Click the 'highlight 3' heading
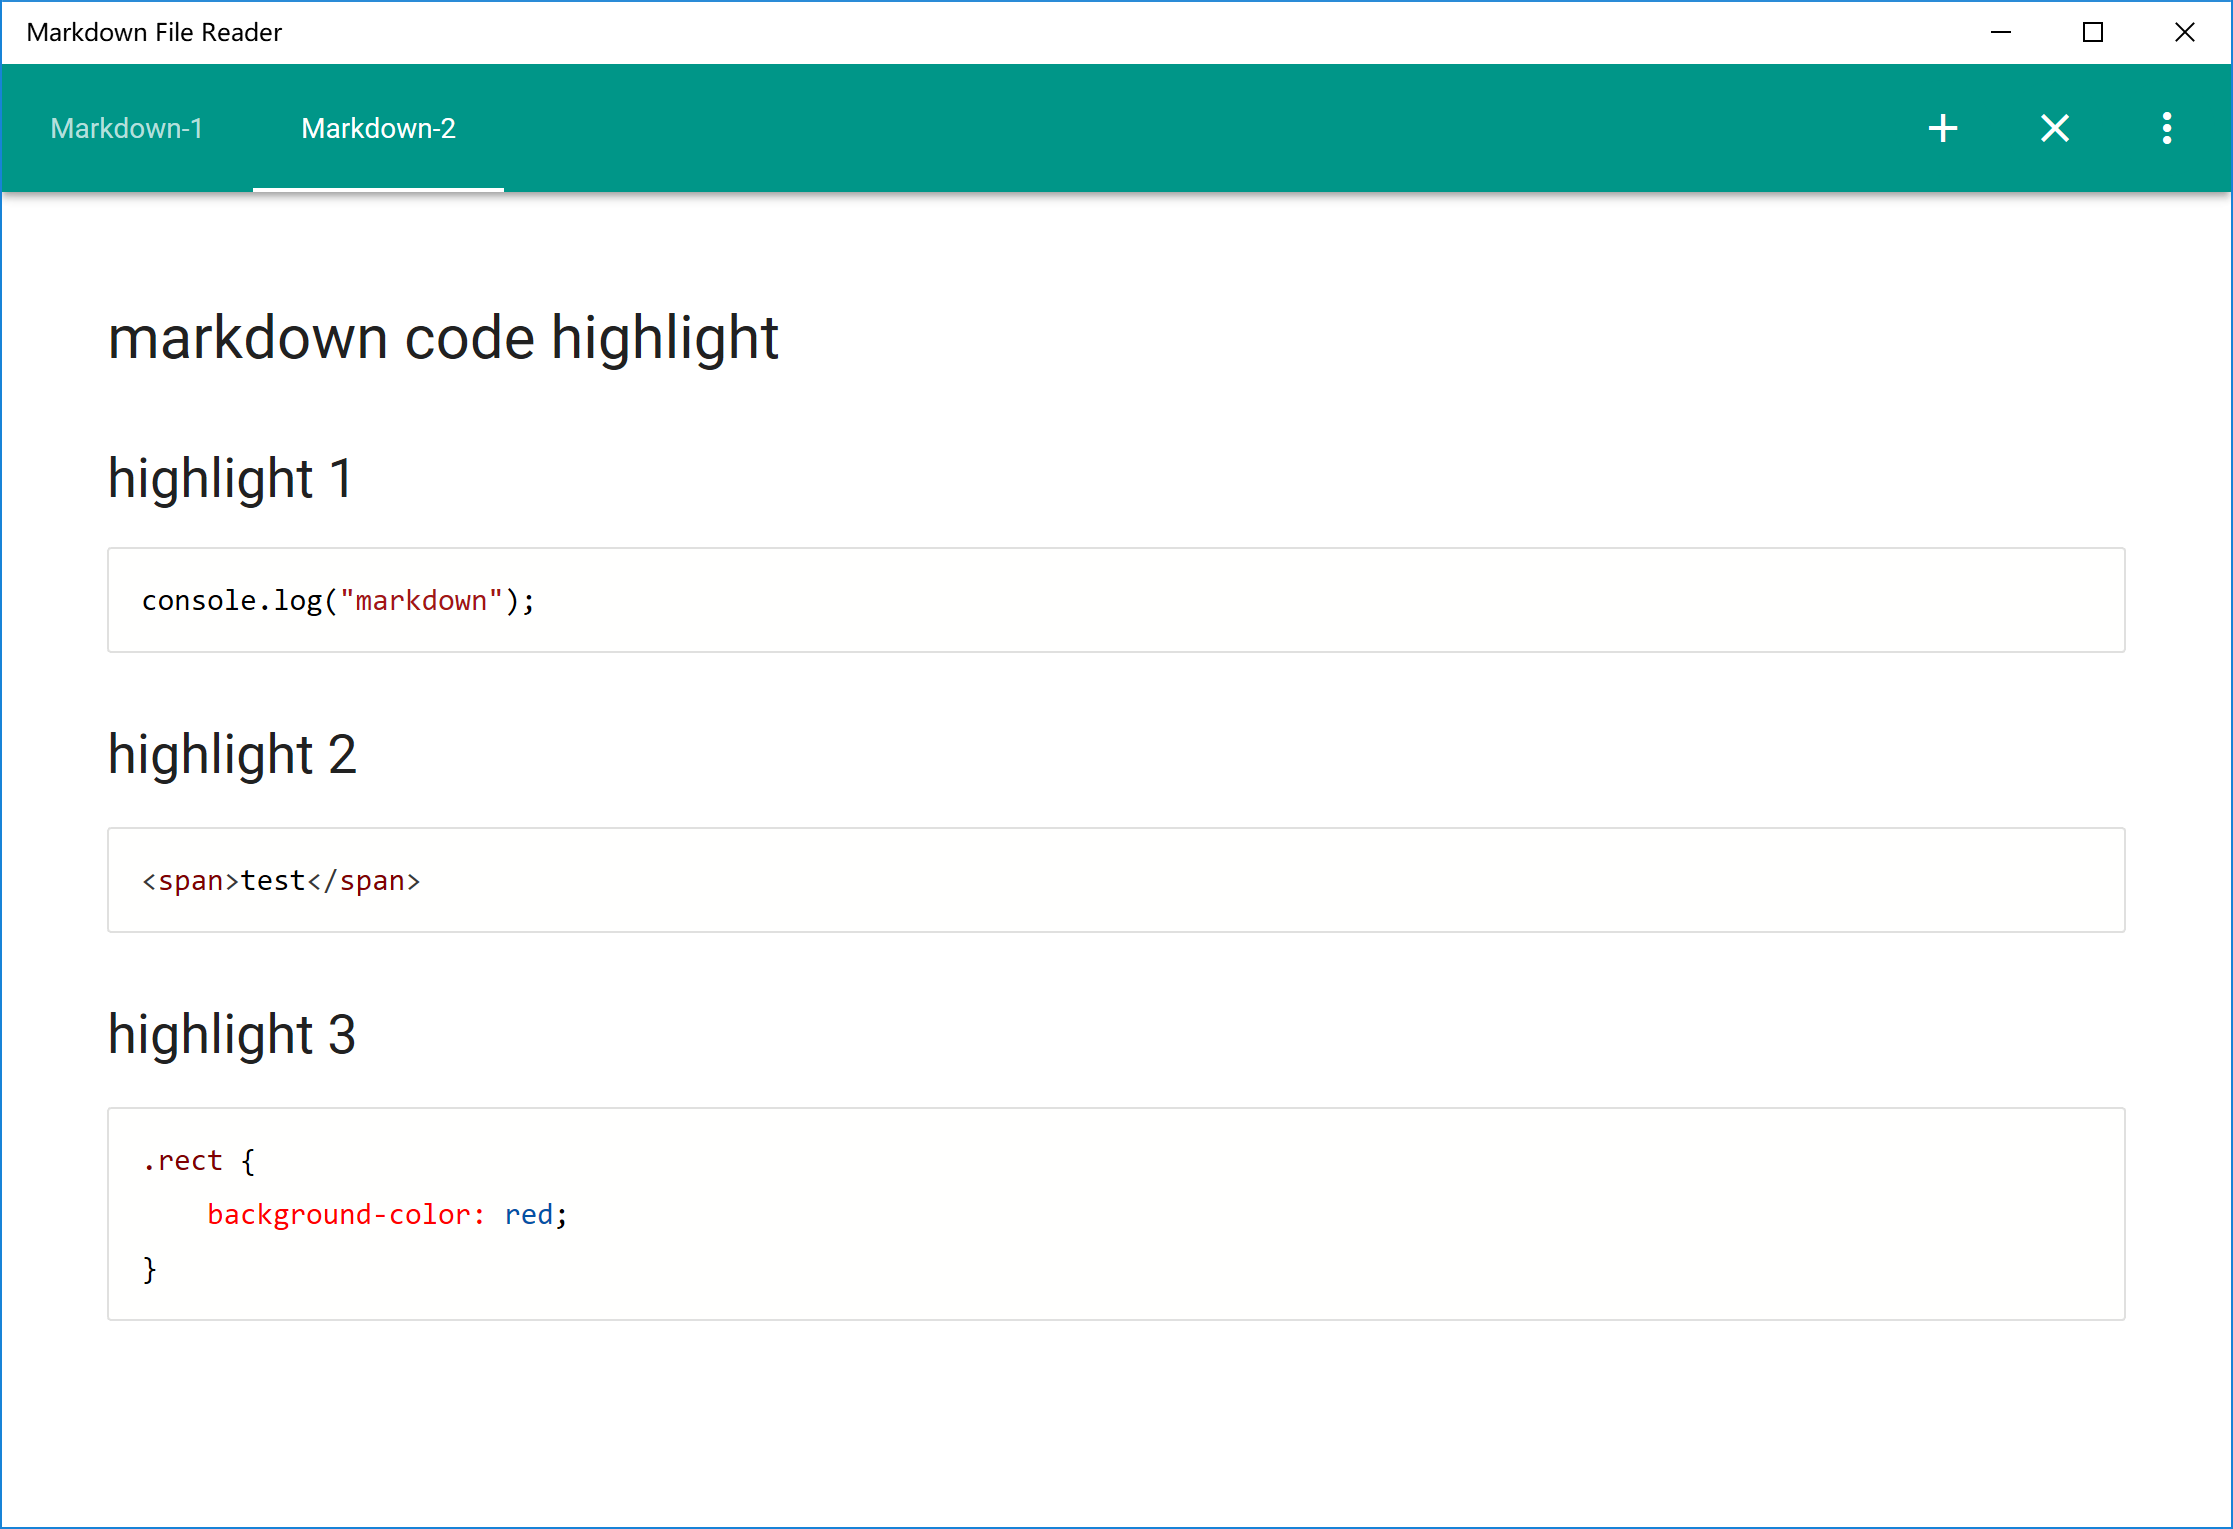 coord(232,1034)
